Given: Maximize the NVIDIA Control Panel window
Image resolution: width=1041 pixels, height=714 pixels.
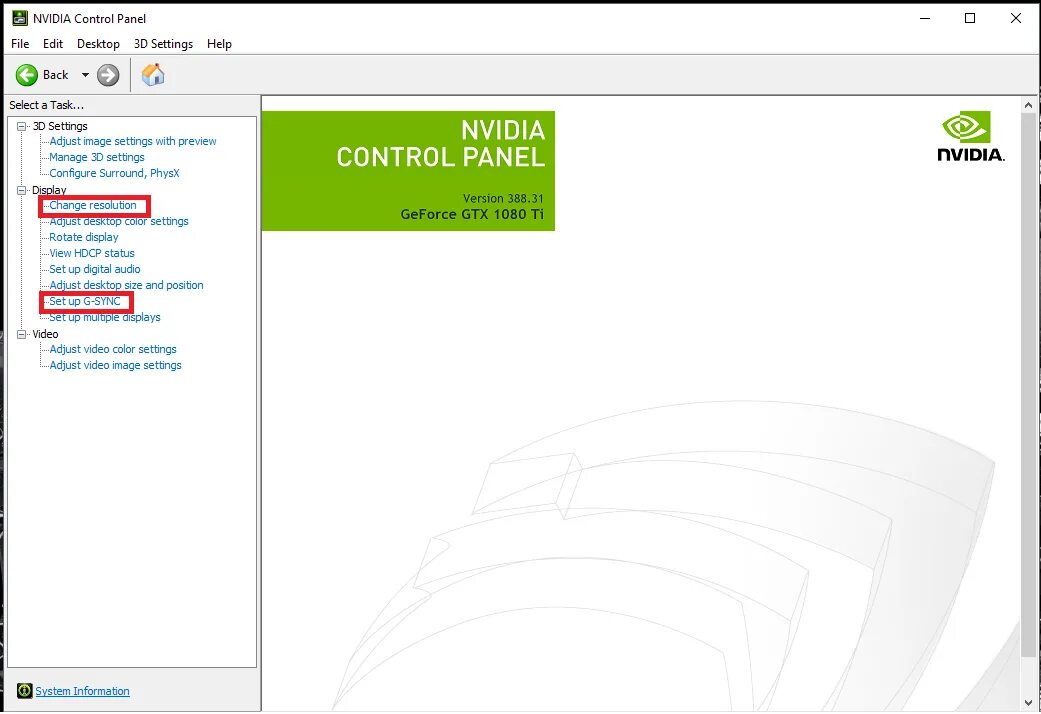Looking at the screenshot, I should coord(970,19).
